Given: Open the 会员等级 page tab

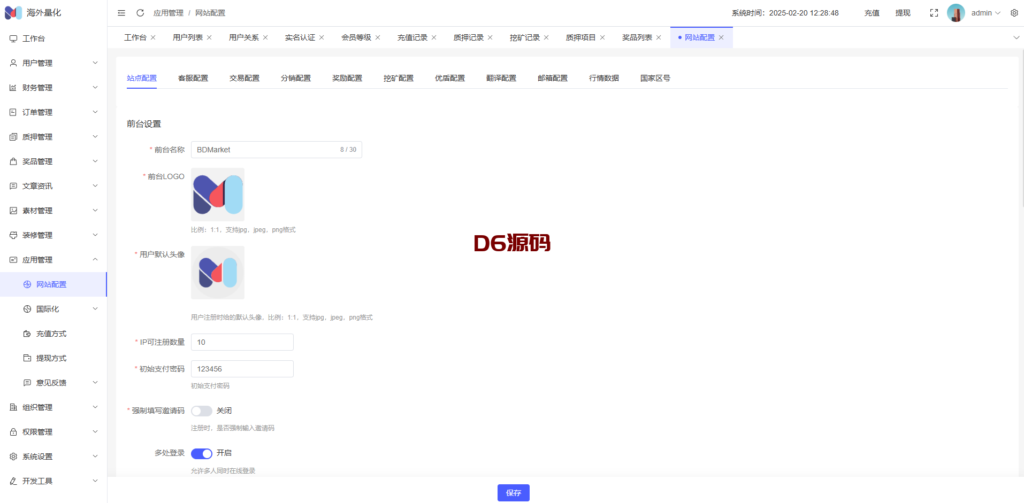Looking at the screenshot, I should click(356, 38).
